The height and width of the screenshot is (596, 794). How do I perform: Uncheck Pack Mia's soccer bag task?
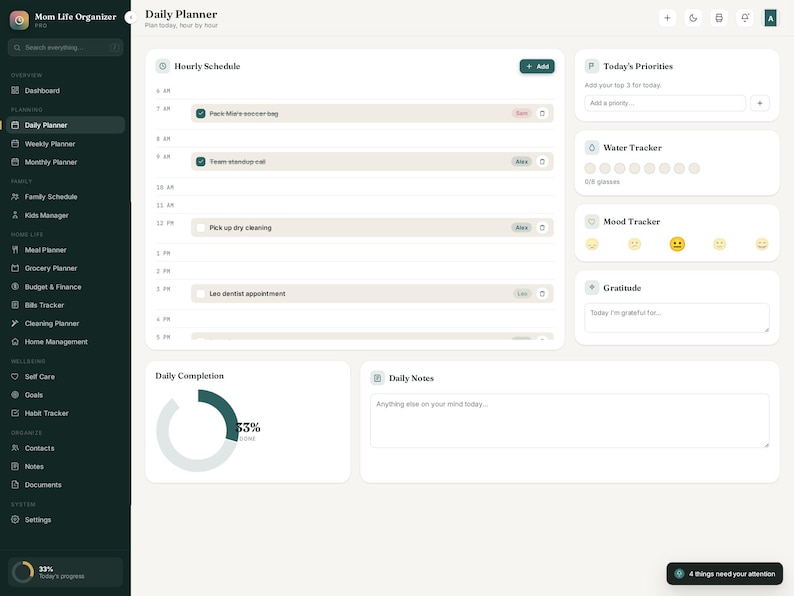201,113
